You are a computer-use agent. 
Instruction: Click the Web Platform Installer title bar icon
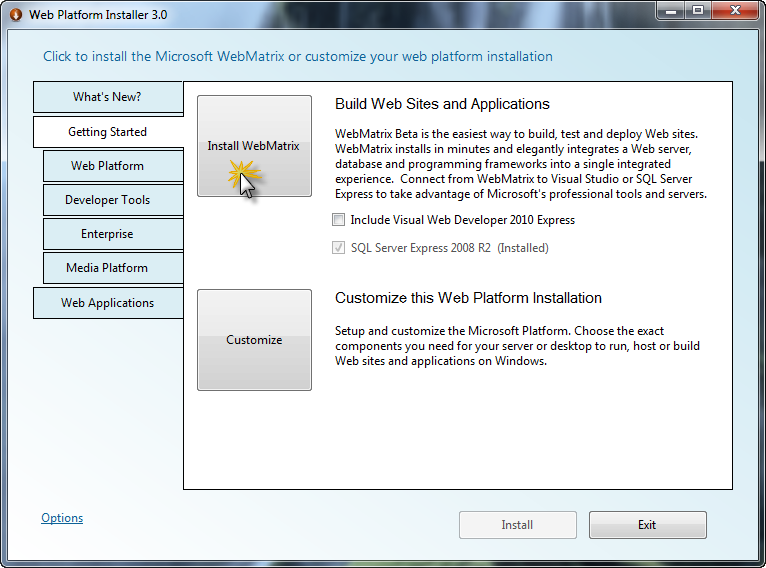16,15
